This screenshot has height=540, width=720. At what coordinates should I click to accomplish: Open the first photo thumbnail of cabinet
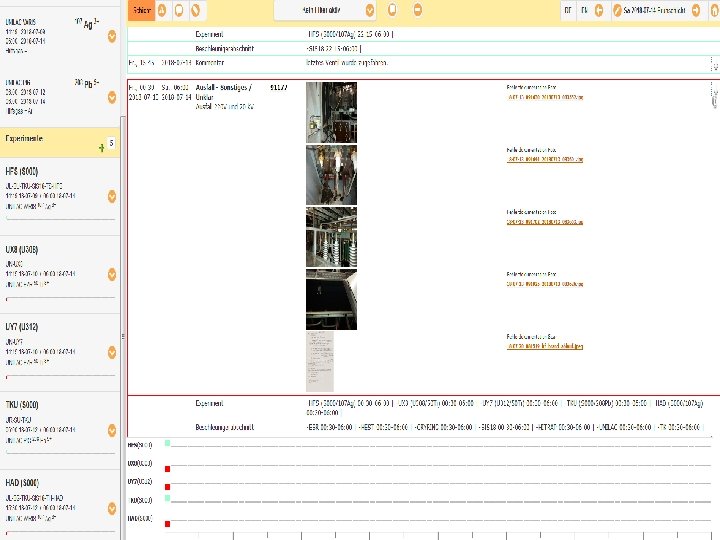[x=331, y=112]
